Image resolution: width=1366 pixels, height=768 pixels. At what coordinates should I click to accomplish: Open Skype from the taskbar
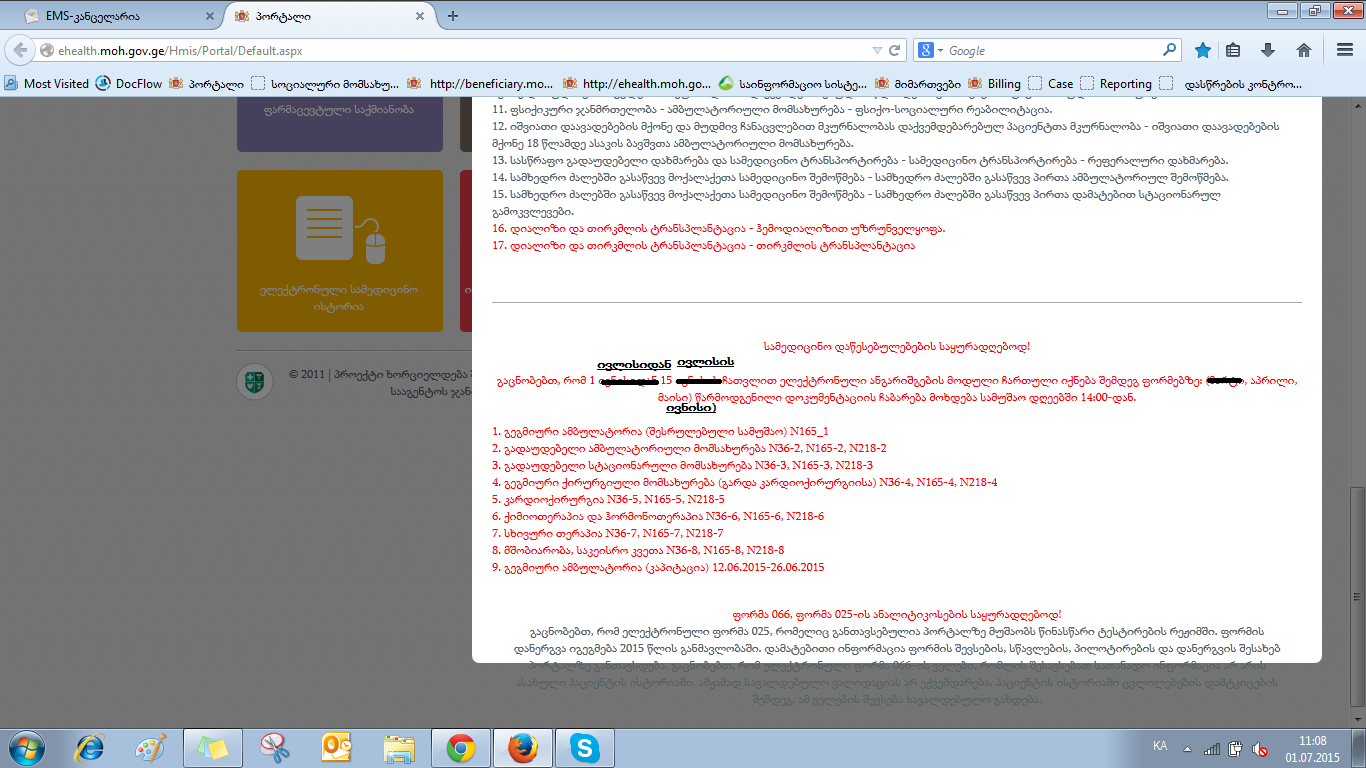click(x=584, y=747)
